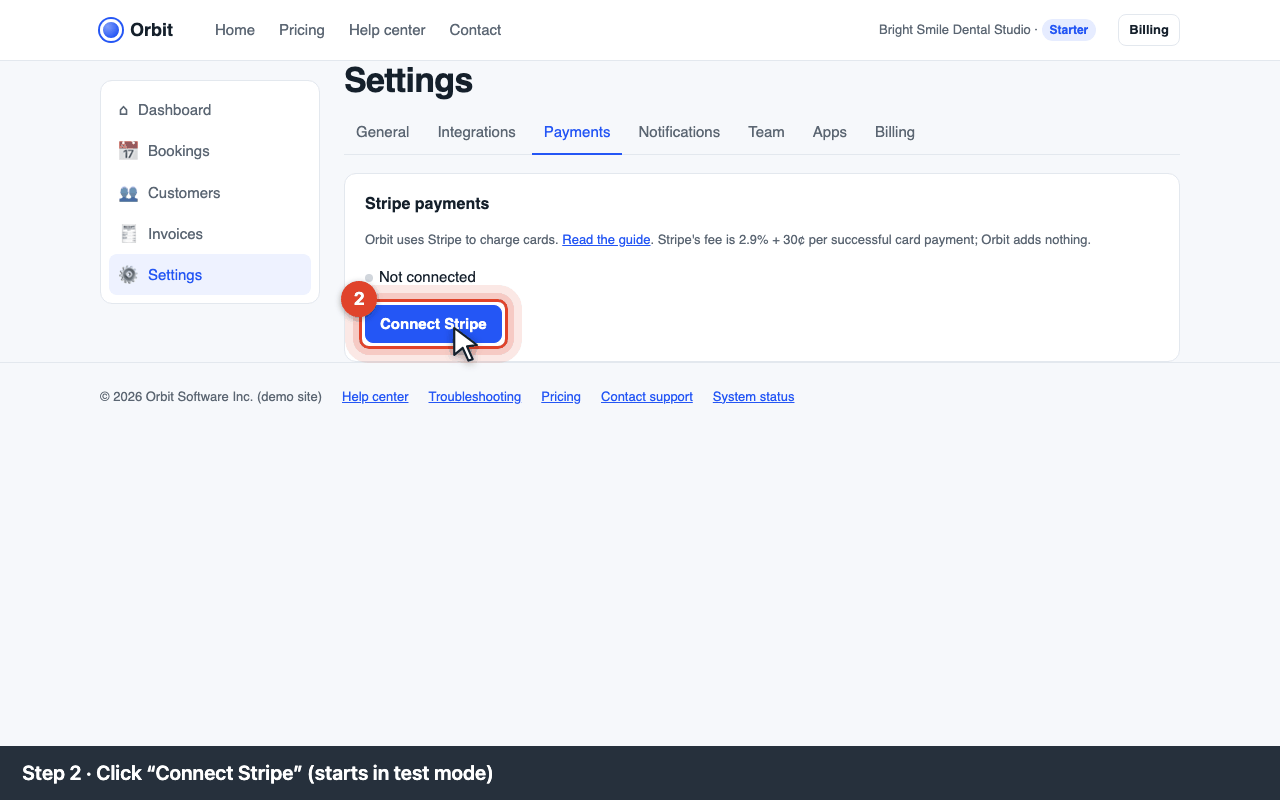Follow the footer Help center link
This screenshot has width=1280, height=800.
[375, 397]
